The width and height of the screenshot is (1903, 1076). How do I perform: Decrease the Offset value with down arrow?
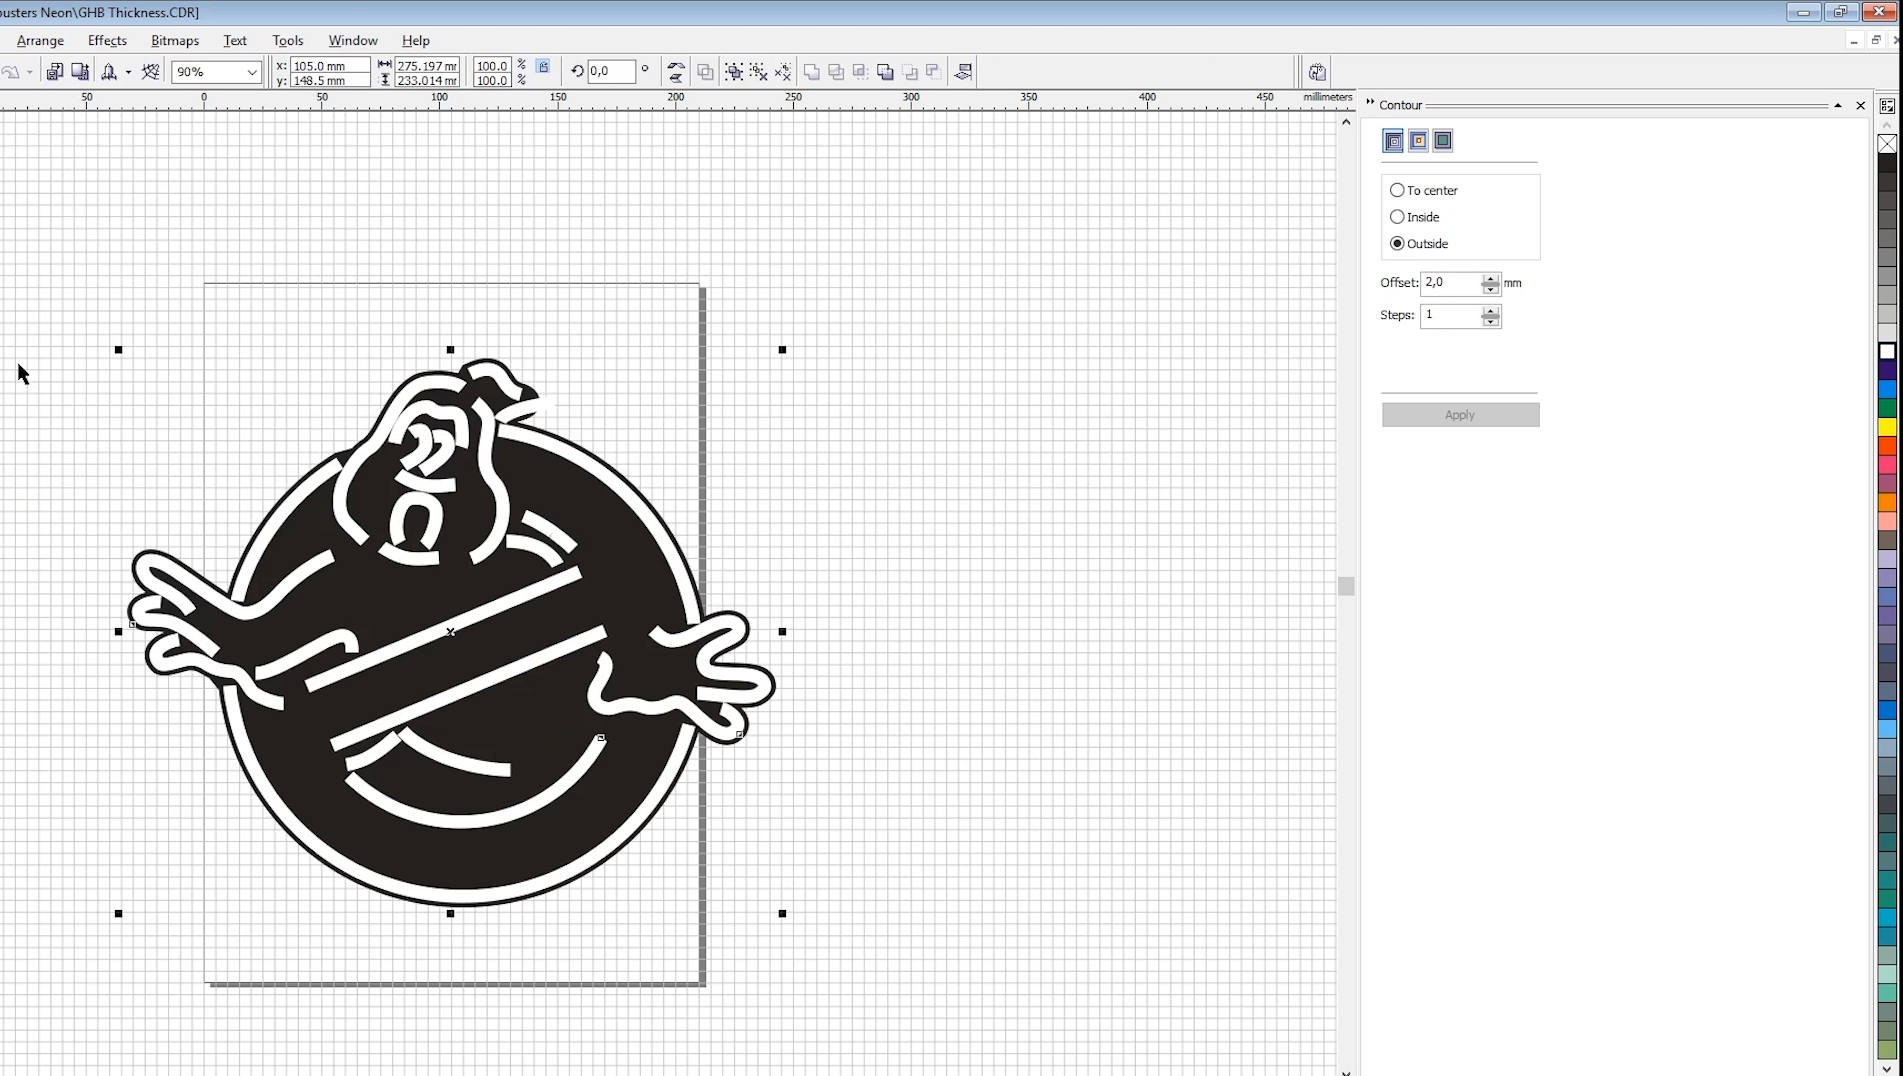click(1491, 289)
